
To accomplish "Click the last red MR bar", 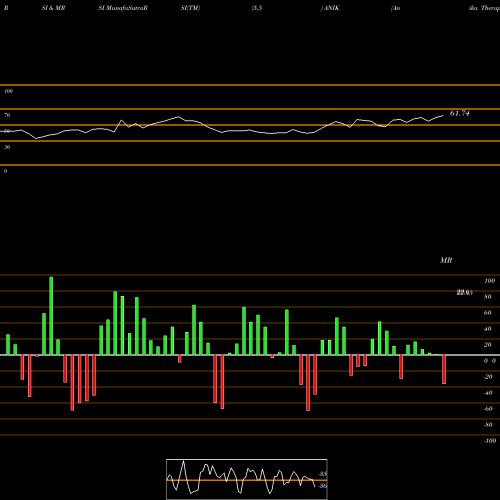I will pyautogui.click(x=444, y=369).
